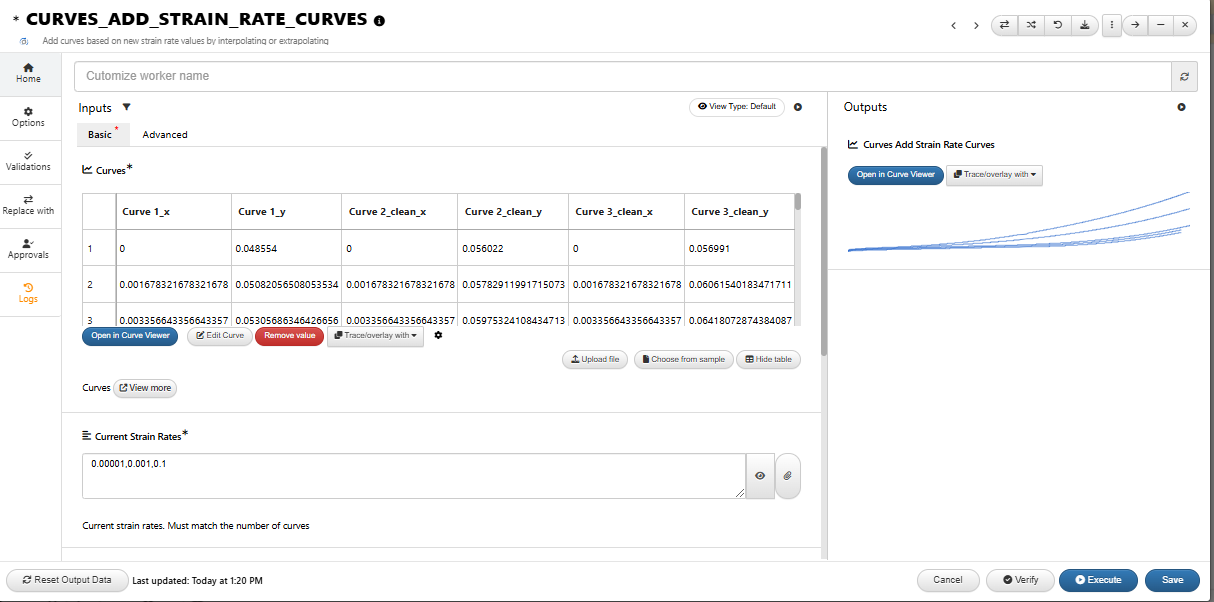Click the download icon in top toolbar
The width and height of the screenshot is (1214, 602).
[1084, 25]
